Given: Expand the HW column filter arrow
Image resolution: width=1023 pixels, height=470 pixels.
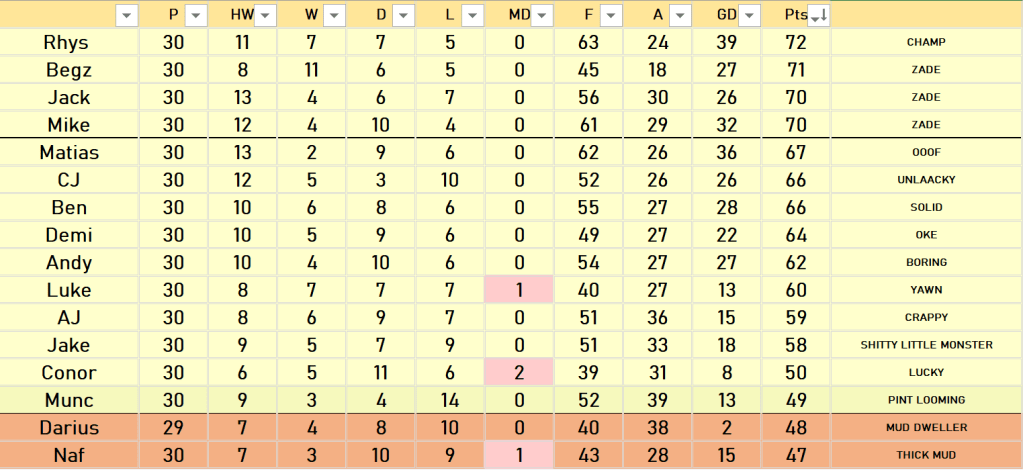Looking at the screenshot, I should click(265, 15).
